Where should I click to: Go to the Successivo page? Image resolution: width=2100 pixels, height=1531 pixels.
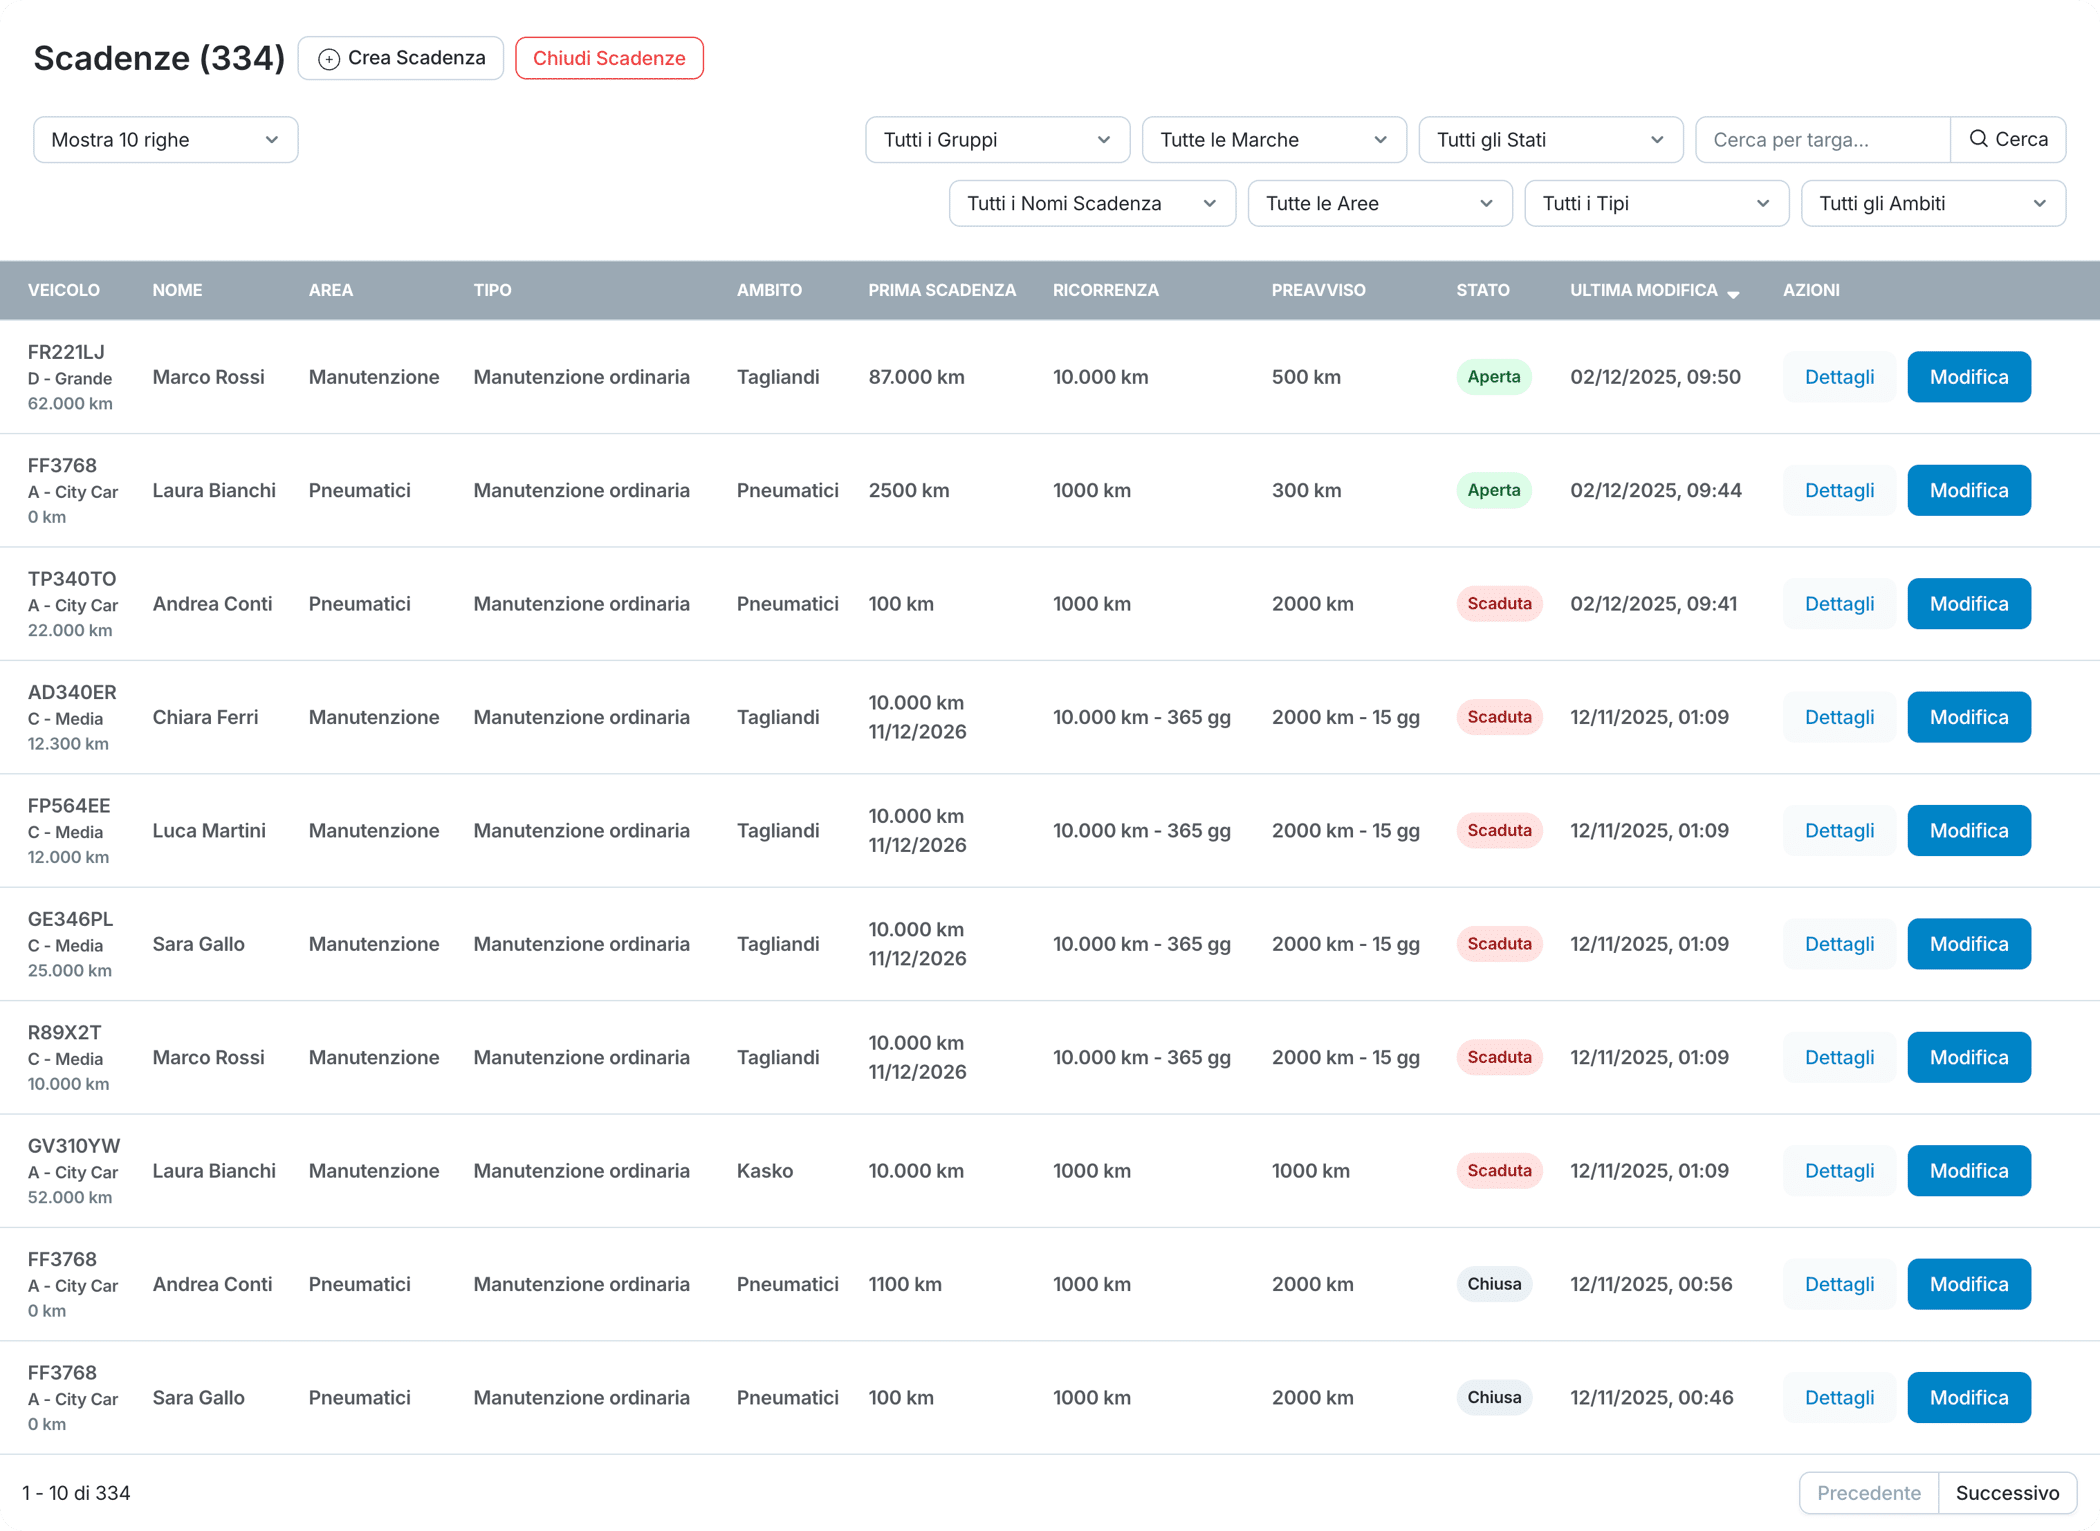[x=2006, y=1492]
